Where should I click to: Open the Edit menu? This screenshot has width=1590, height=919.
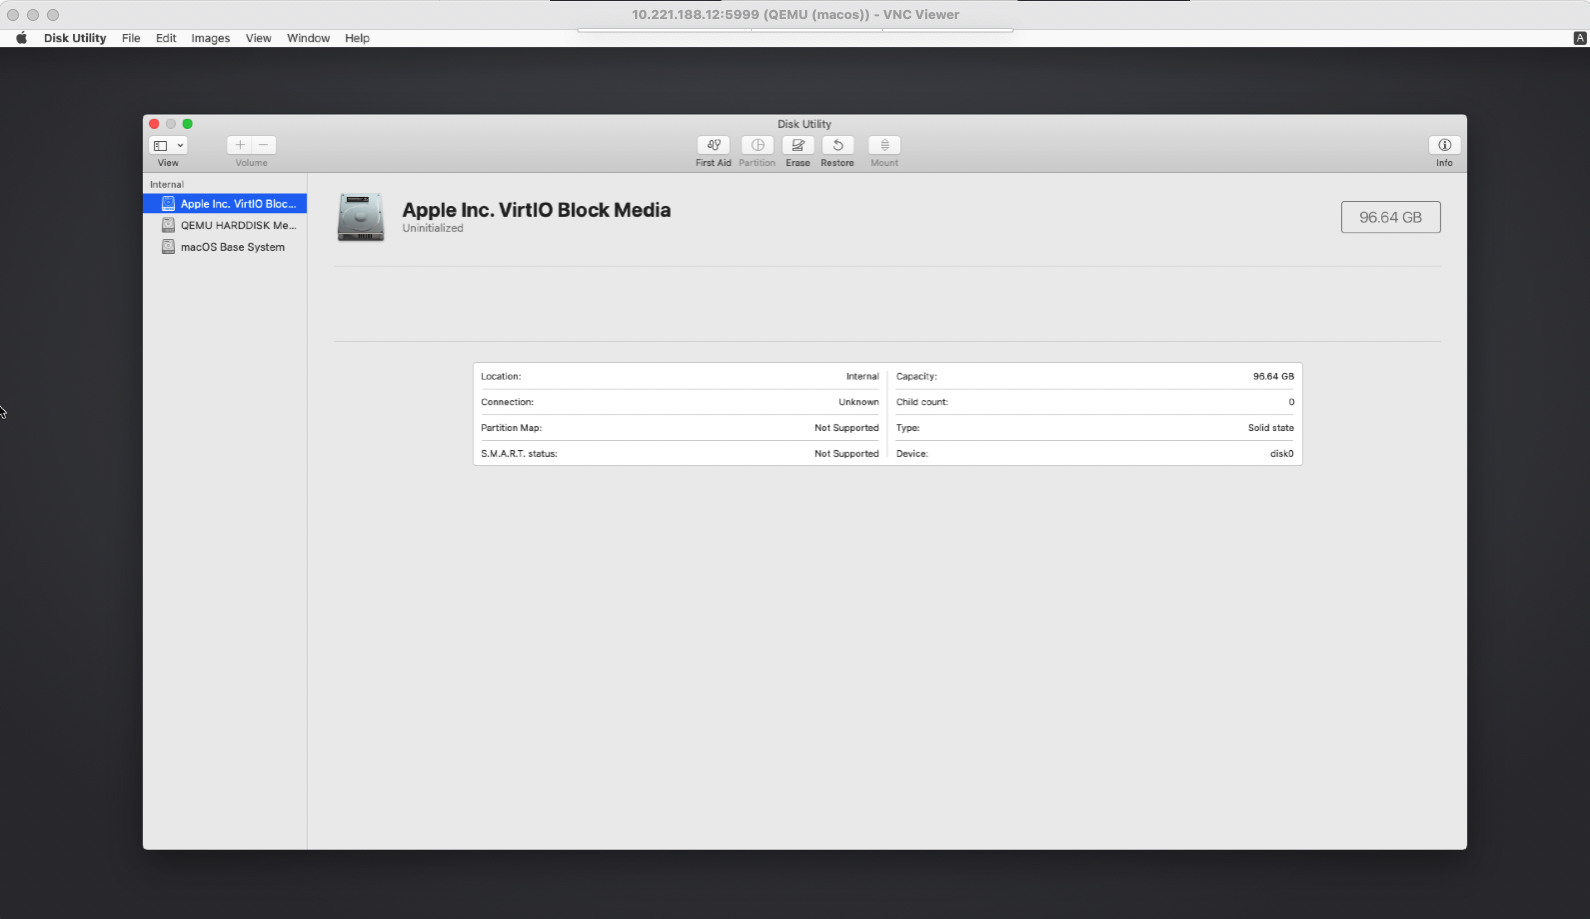[166, 38]
